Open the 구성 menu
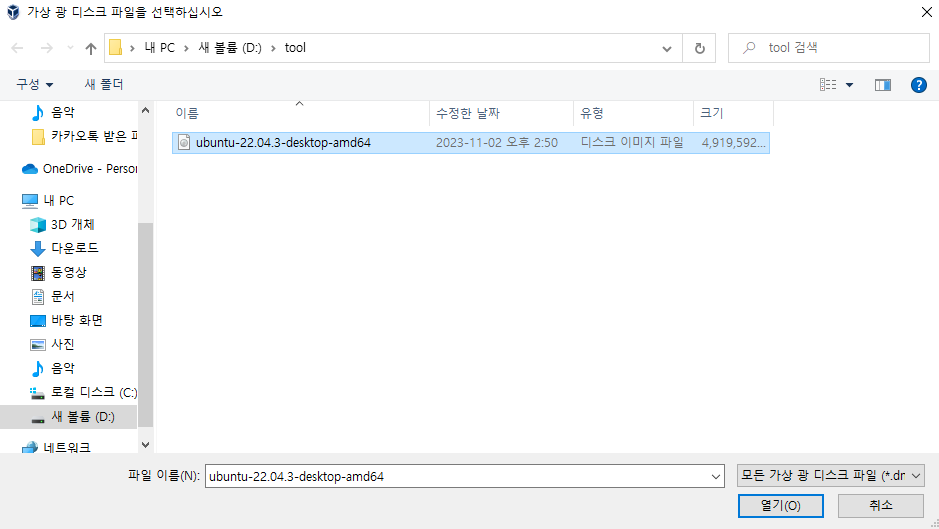The image size is (939, 529). (x=34, y=84)
